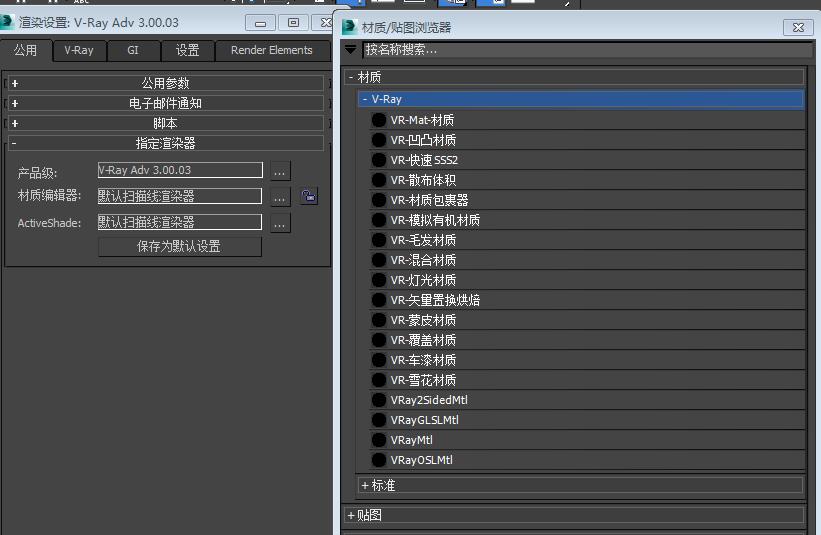
Task: Select VR-凹凸材质
Action: 587,140
